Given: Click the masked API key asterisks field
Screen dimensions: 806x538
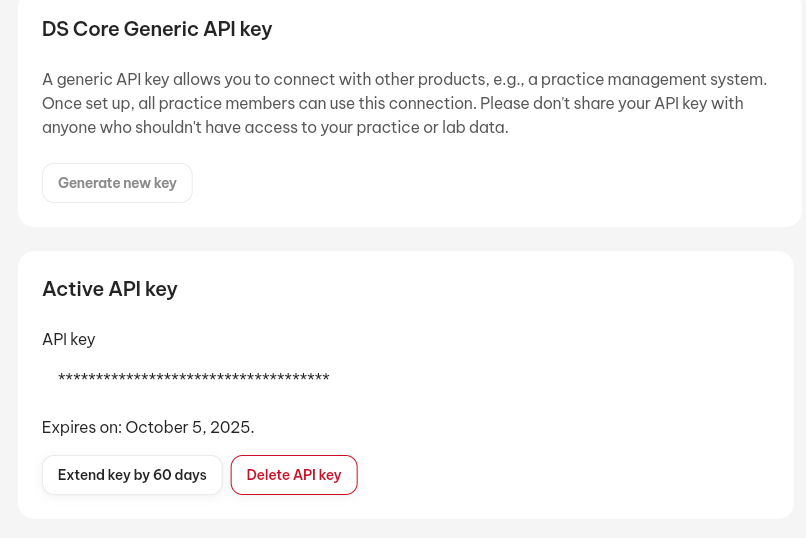Looking at the screenshot, I should pos(194,379).
